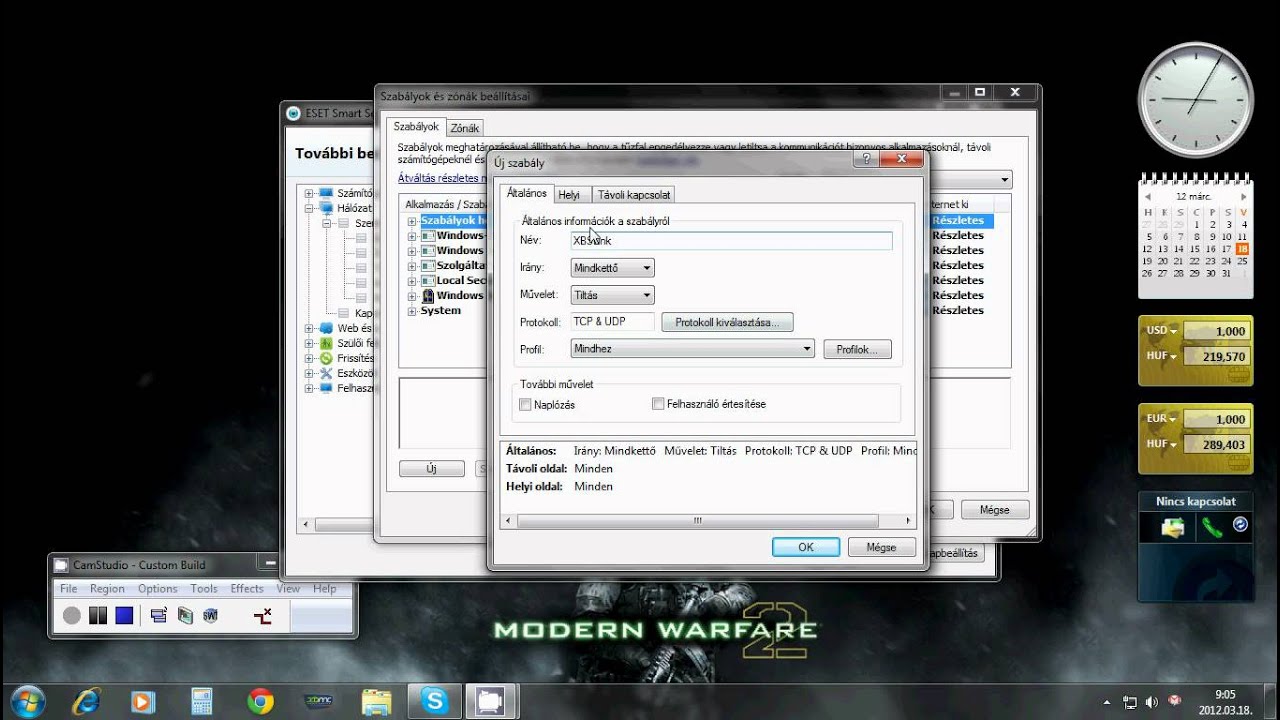Open CamStudio Tools menu

click(x=204, y=589)
